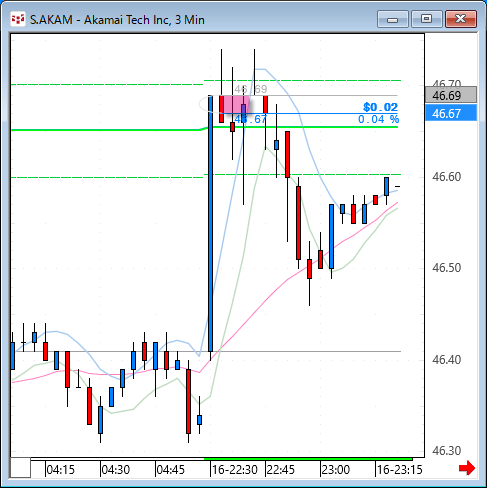Click the 04:30 time axis label
487x488 pixels.
pos(115,470)
